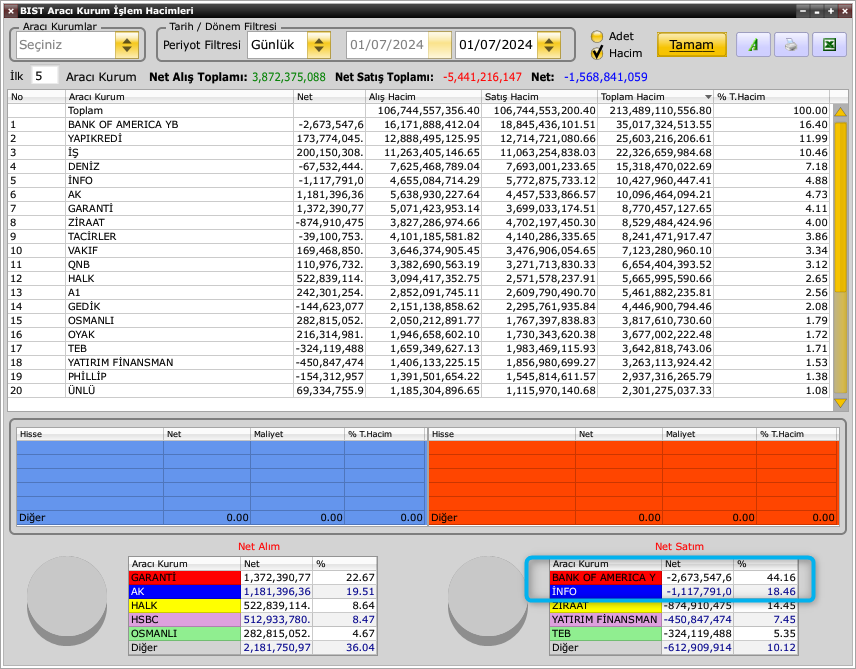Select the PHİLLİP row
This screenshot has height=669, width=856.
tap(419, 377)
